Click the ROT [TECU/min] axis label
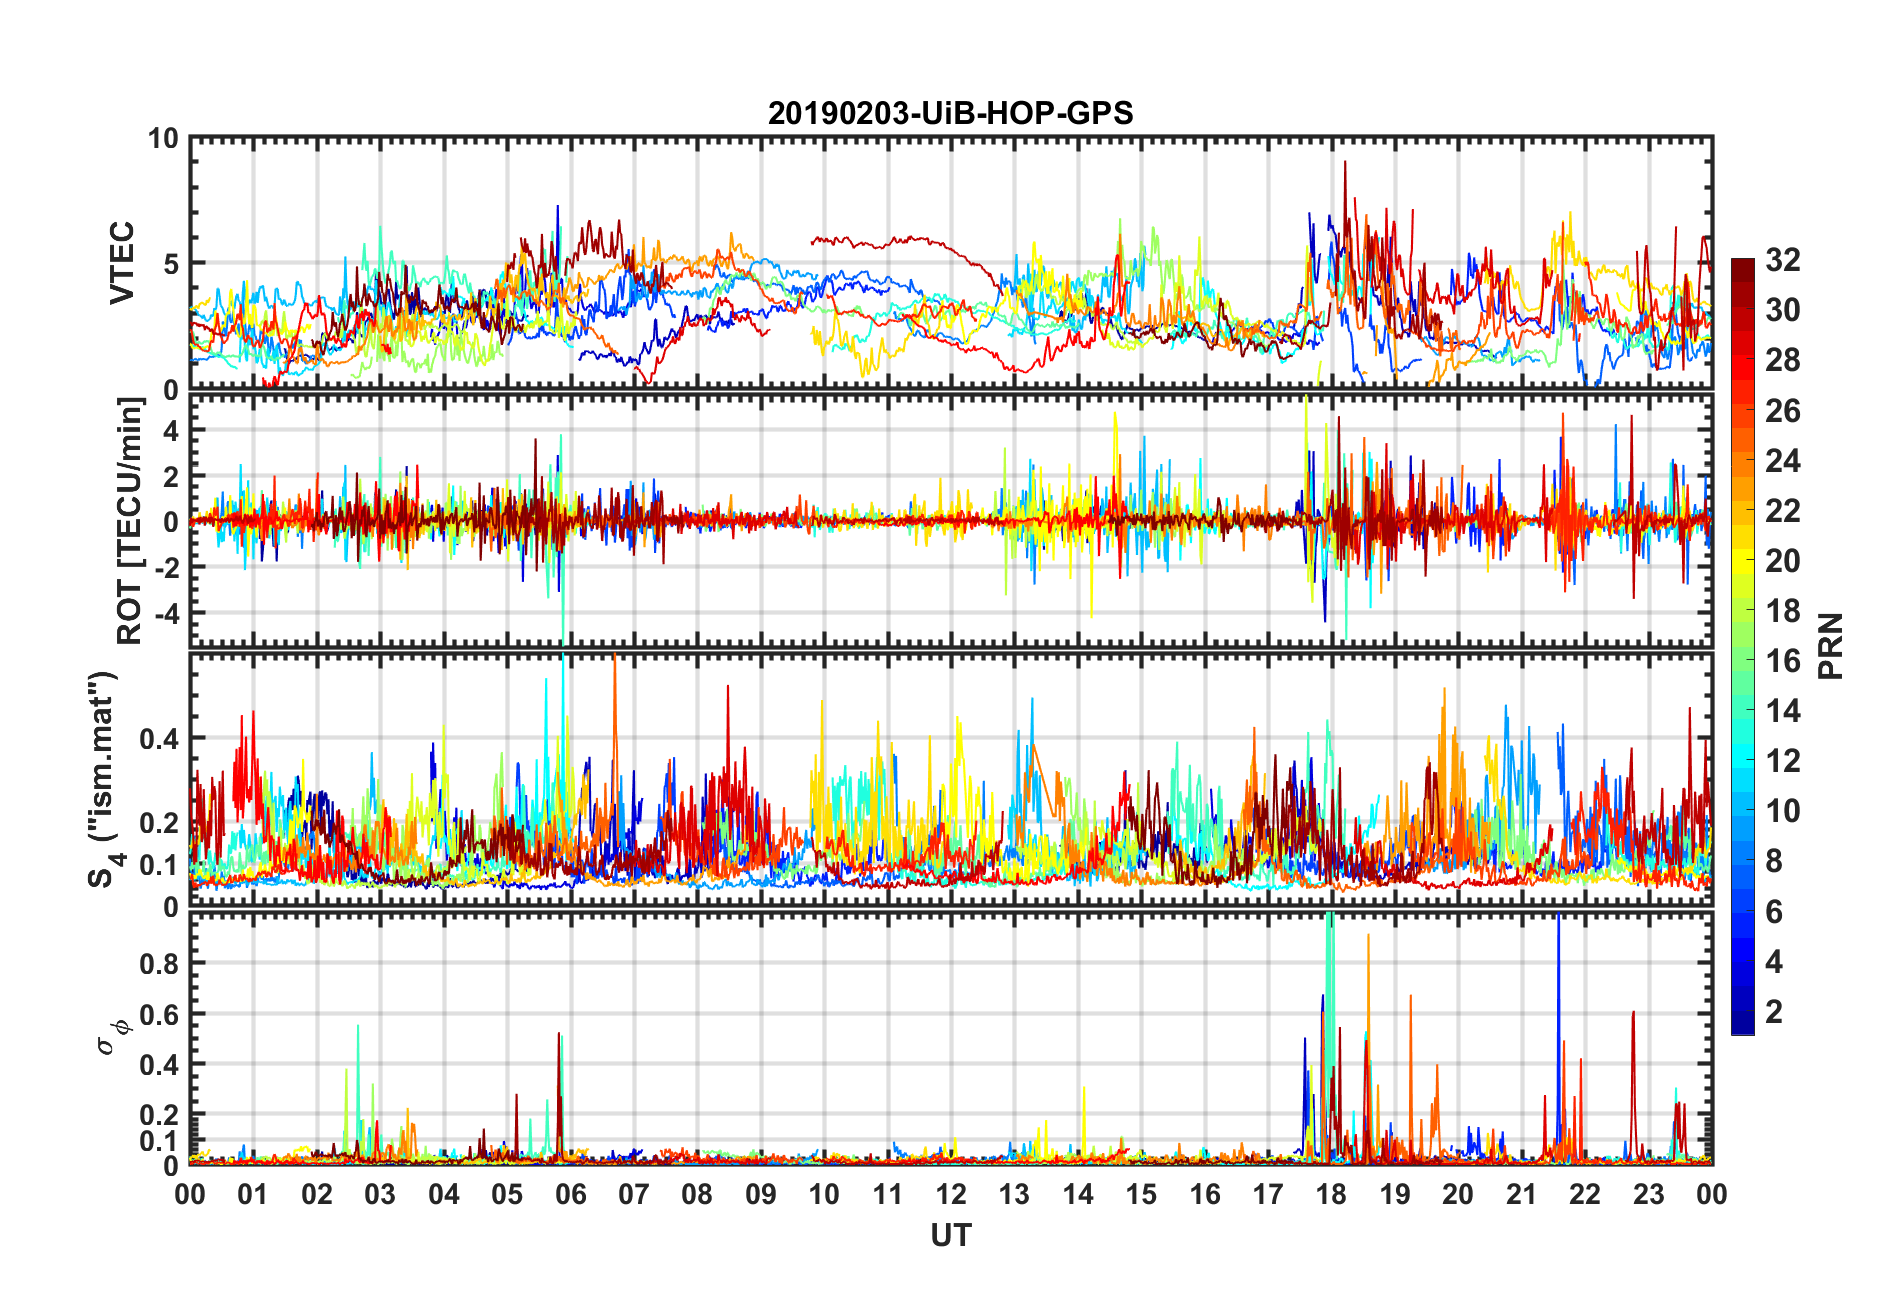 pos(130,521)
